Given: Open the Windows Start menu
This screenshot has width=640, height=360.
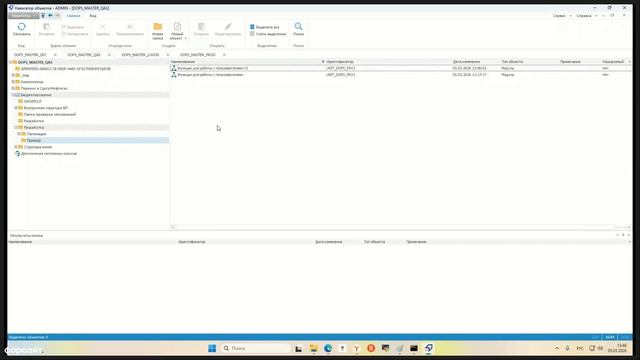Looking at the screenshot, I should (x=212, y=348).
